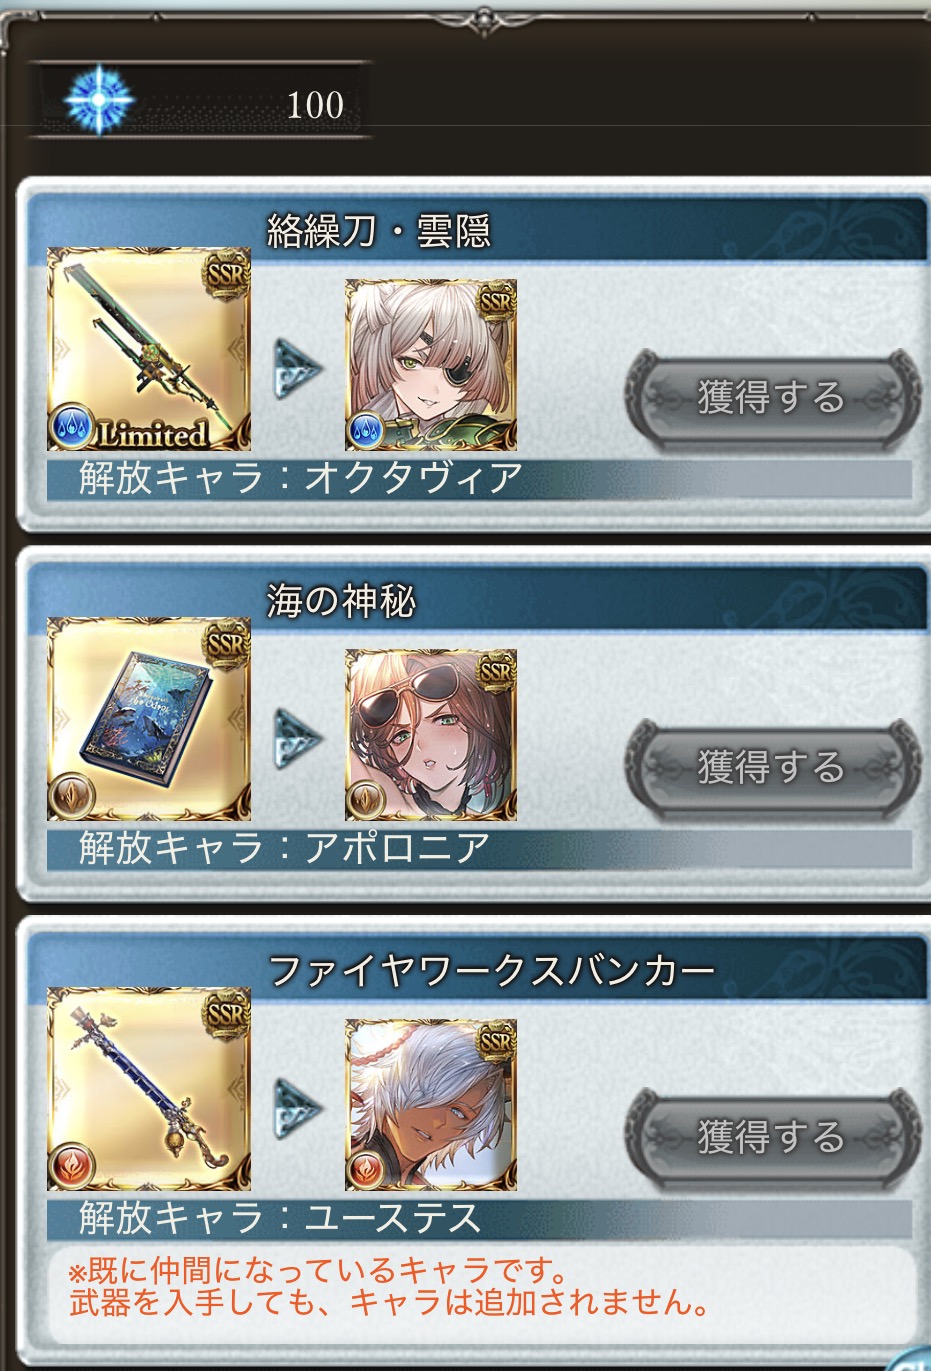This screenshot has width=931, height=1371.
Task: Click the arrow between book and アポロニア
Action: tap(298, 739)
